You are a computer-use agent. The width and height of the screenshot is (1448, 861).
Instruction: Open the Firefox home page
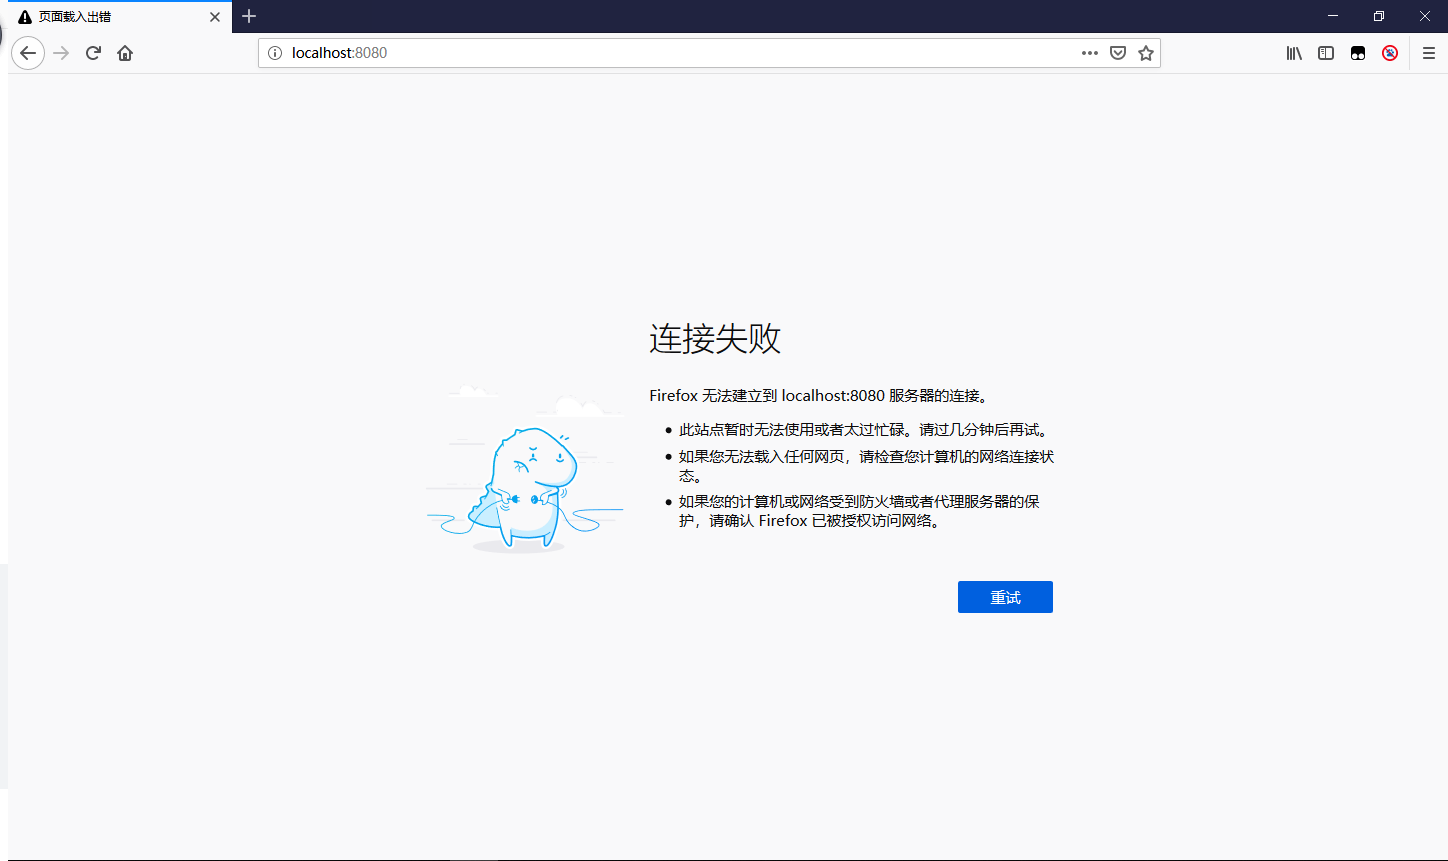click(x=125, y=53)
